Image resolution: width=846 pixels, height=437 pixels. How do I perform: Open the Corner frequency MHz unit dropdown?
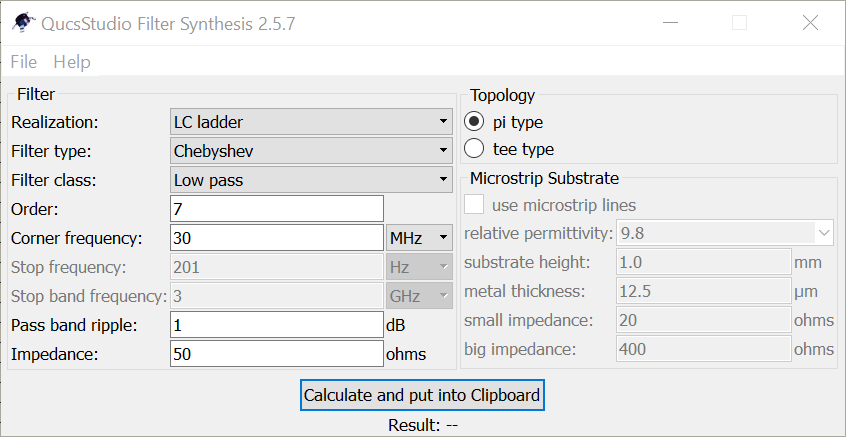tap(419, 238)
